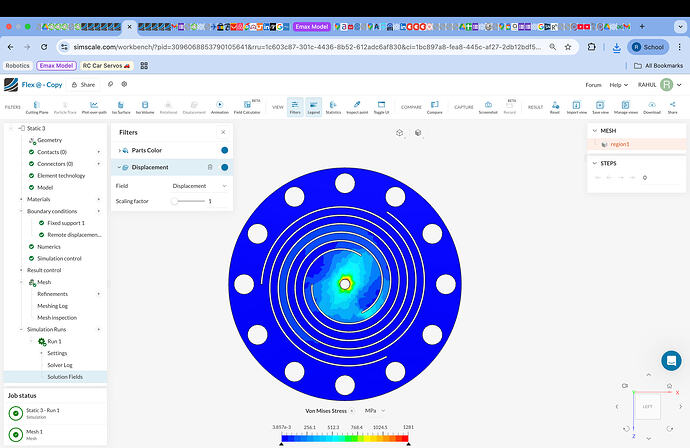Toggle the Legend view button
The height and width of the screenshot is (448, 690).
[313, 106]
